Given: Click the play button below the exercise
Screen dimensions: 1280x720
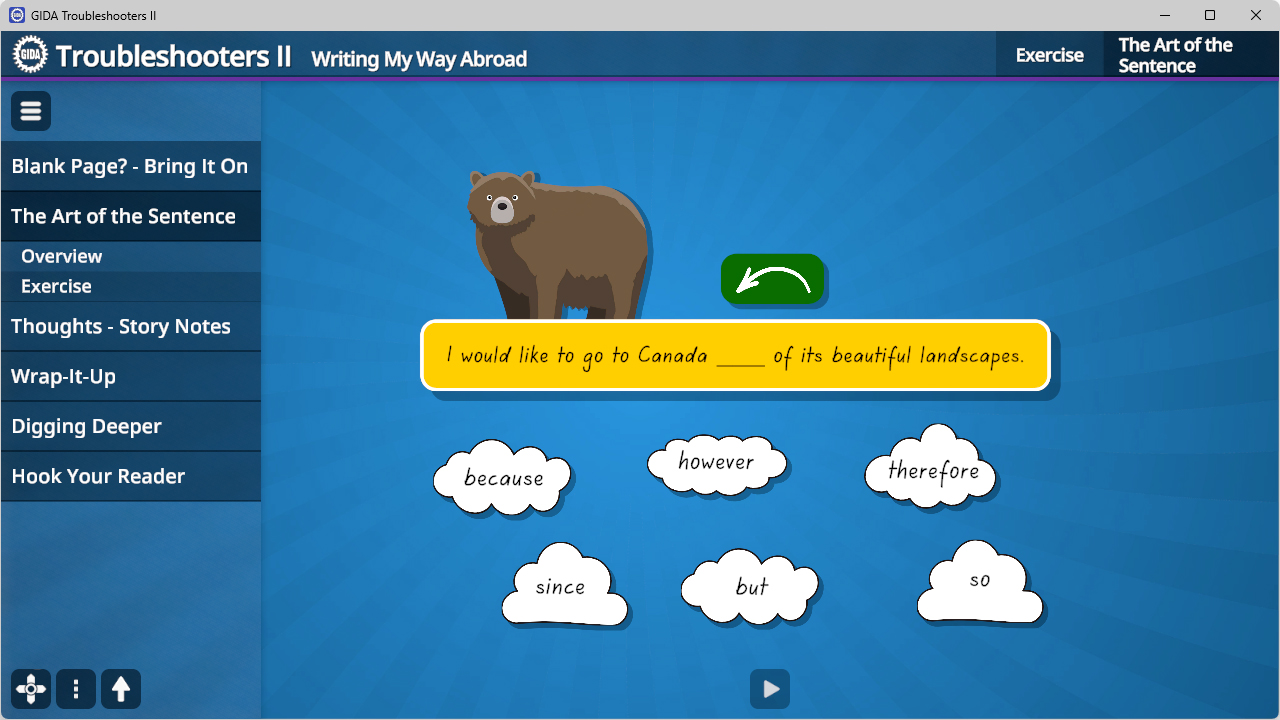Looking at the screenshot, I should click(769, 689).
